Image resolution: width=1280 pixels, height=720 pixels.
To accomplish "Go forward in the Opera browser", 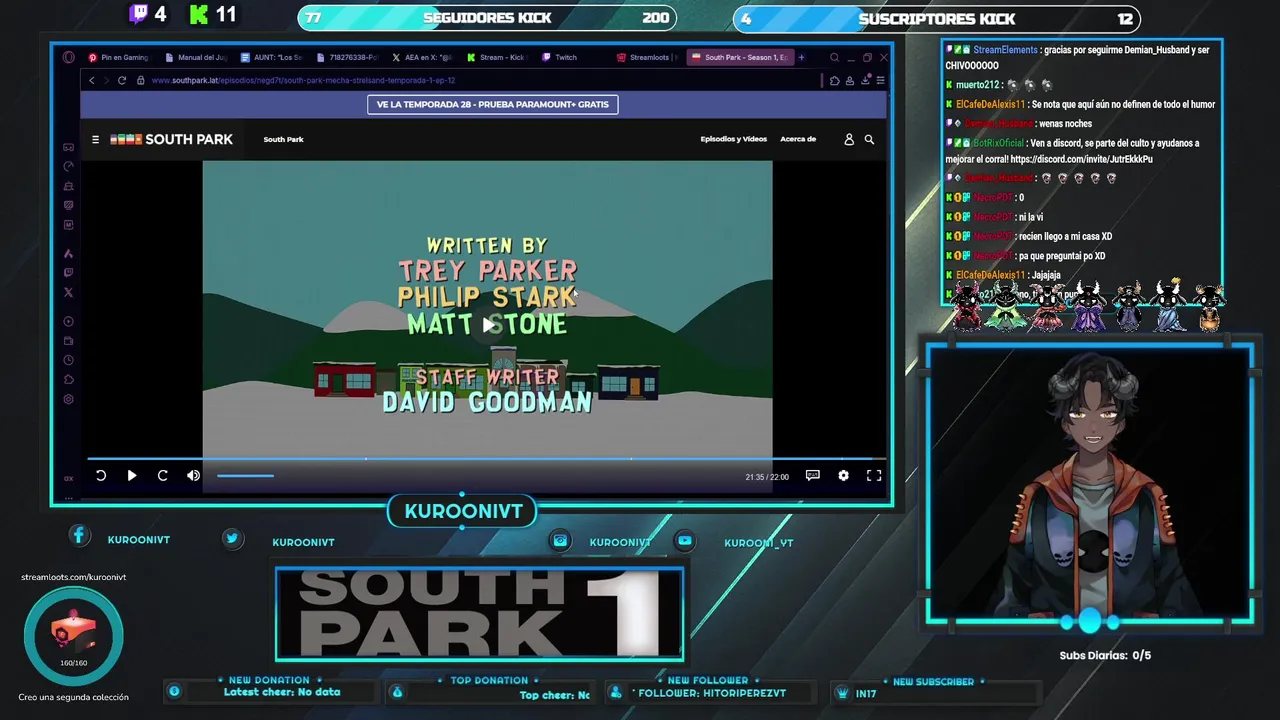I will click(x=106, y=80).
